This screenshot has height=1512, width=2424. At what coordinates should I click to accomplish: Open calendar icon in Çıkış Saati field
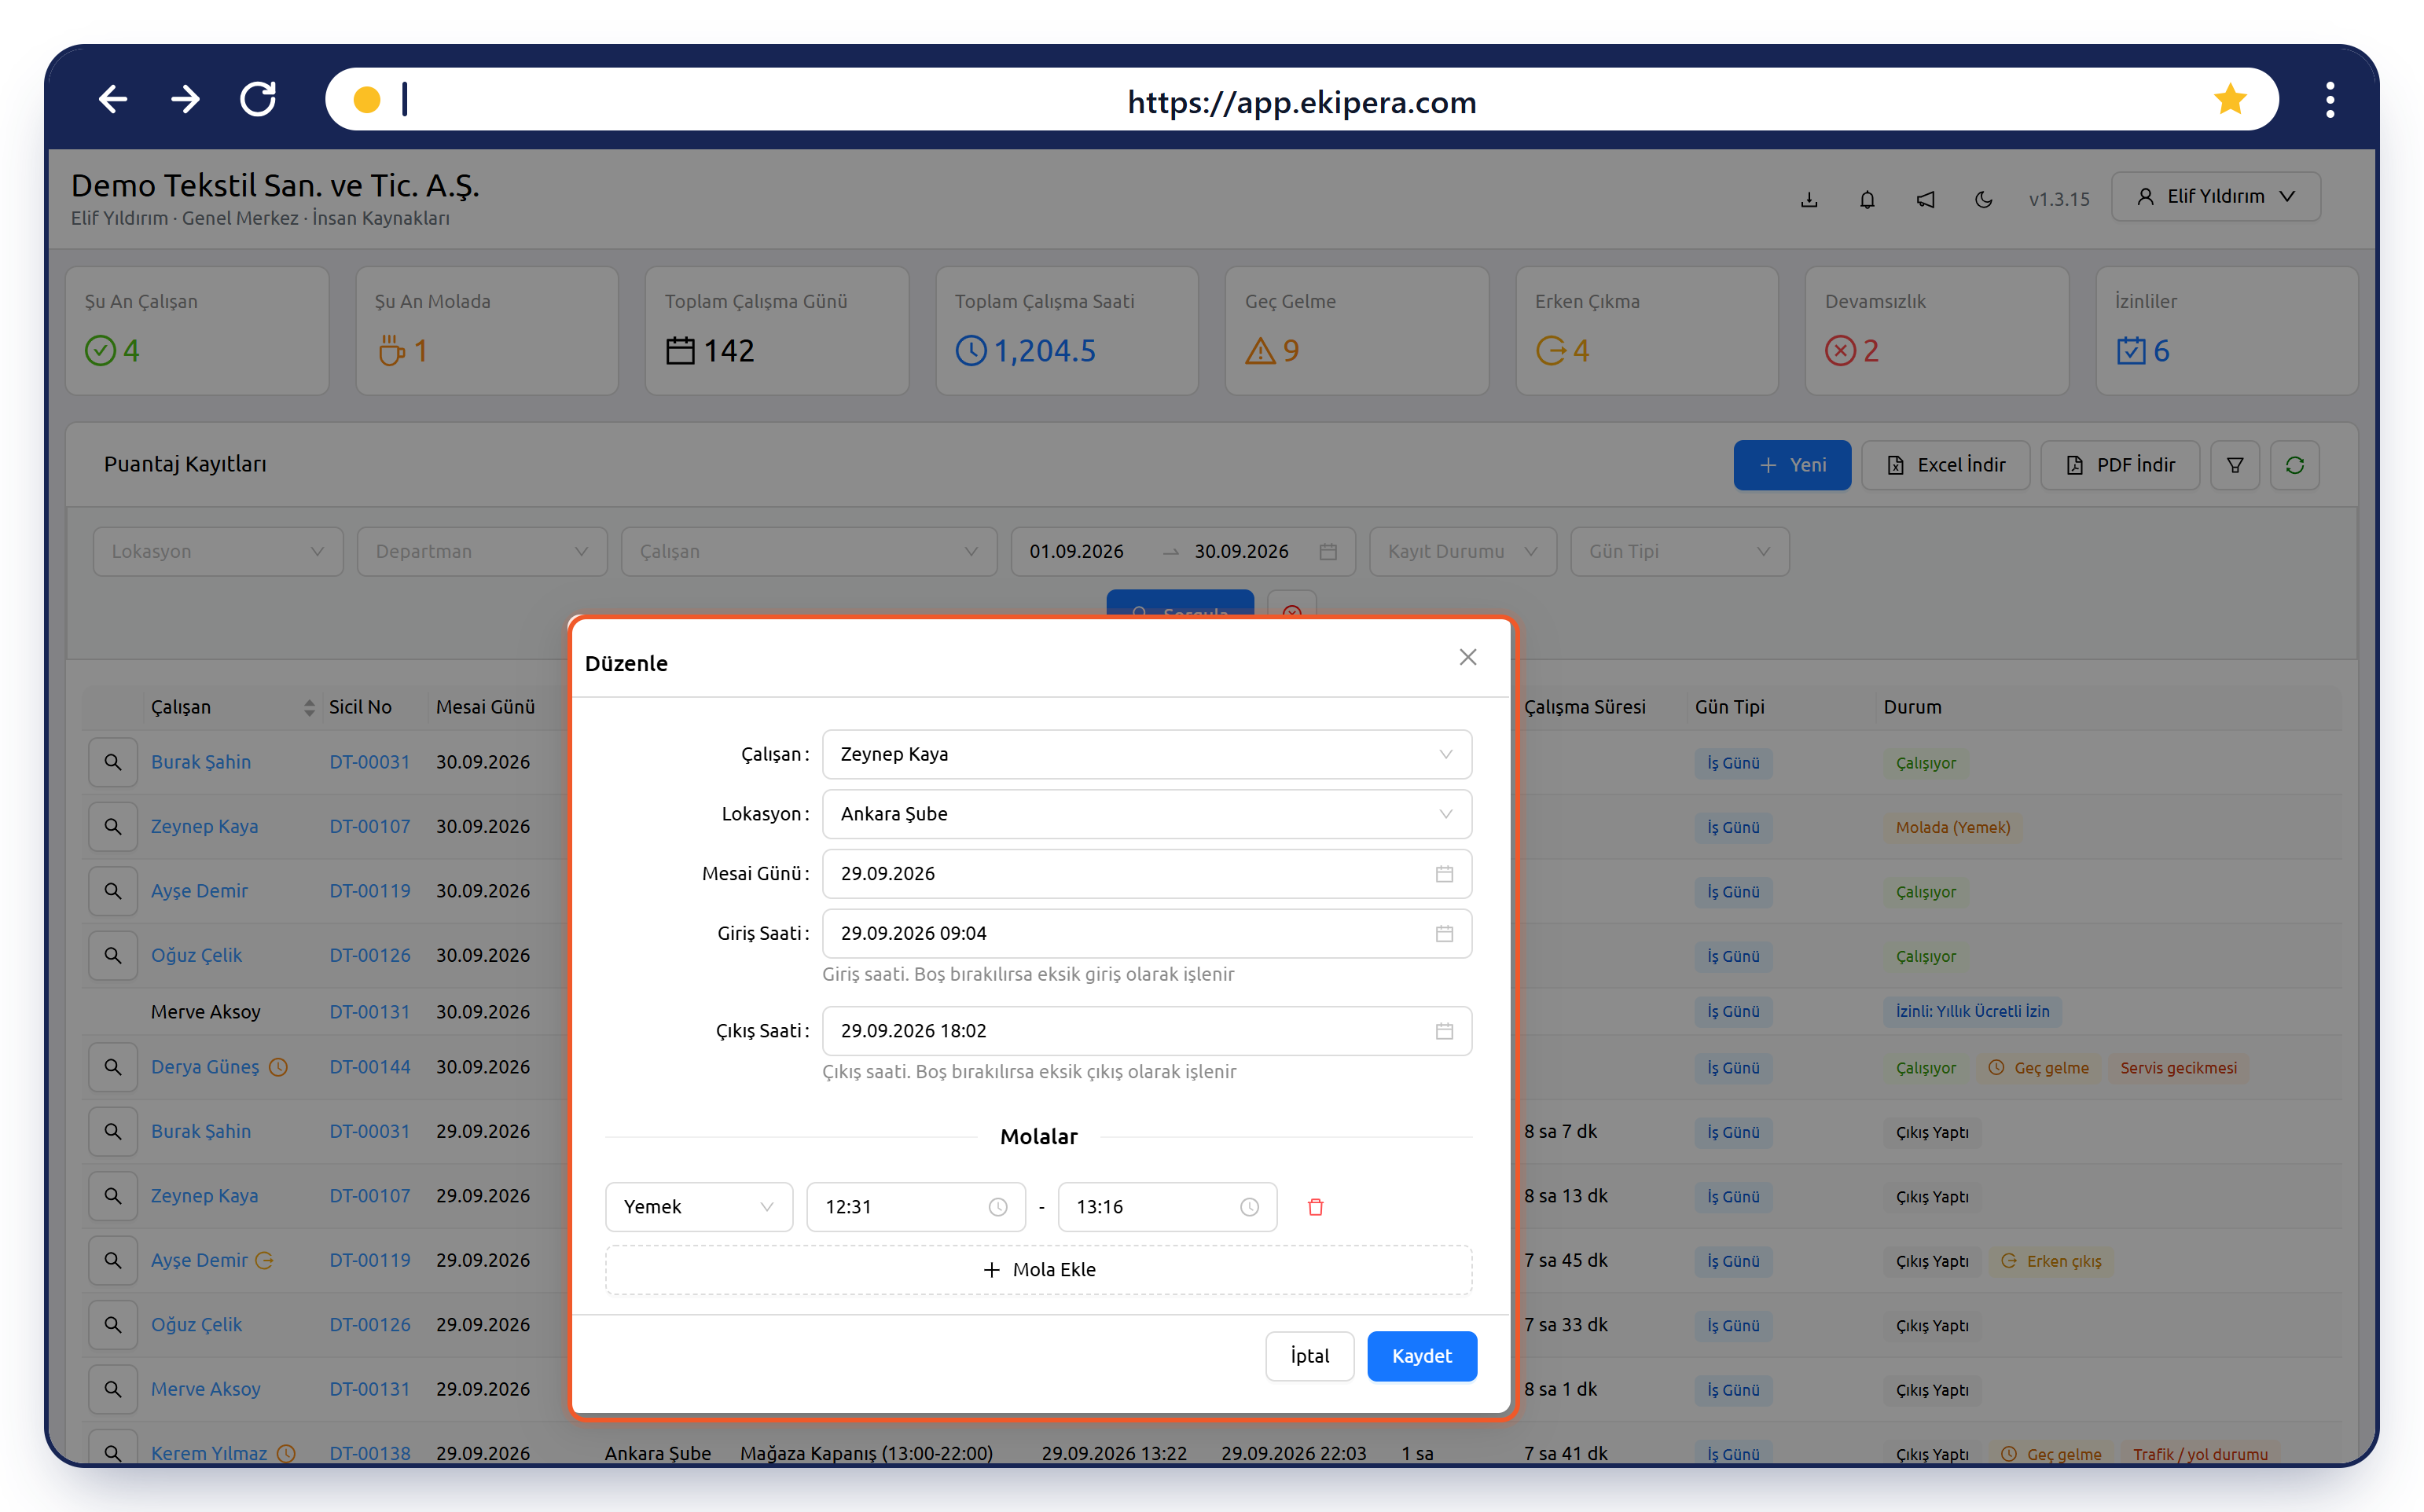tap(1444, 1031)
